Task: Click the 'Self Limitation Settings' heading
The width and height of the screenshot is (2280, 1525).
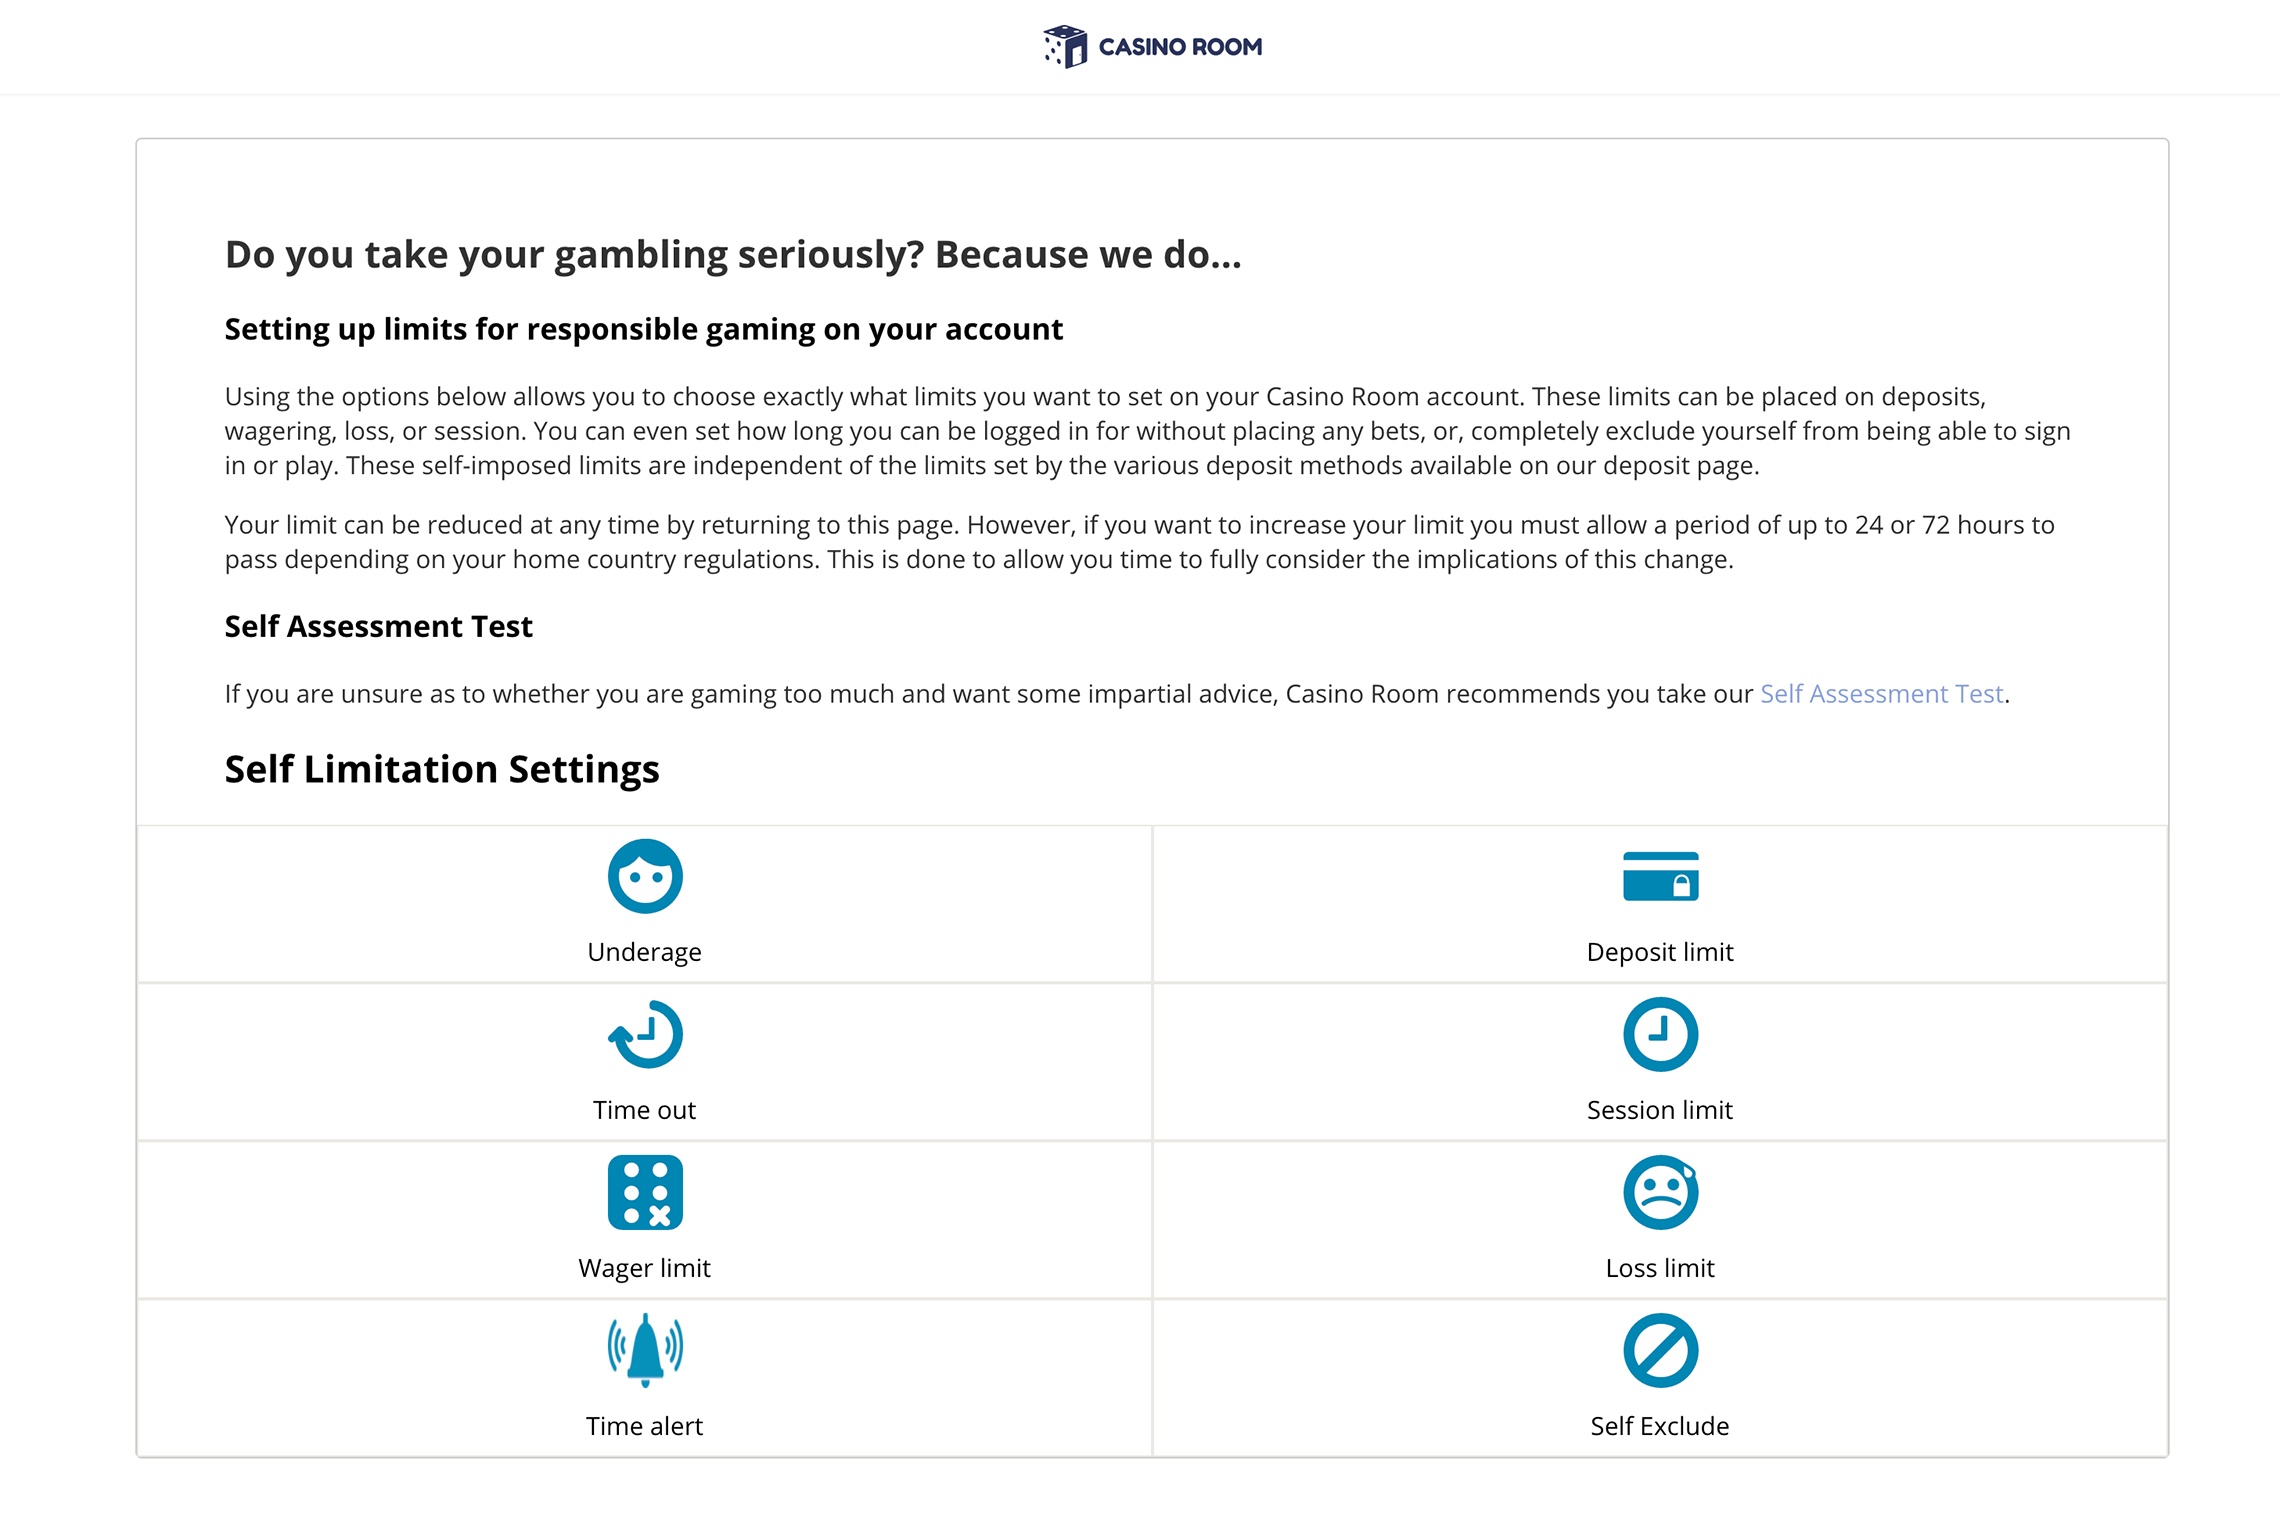Action: [x=442, y=769]
